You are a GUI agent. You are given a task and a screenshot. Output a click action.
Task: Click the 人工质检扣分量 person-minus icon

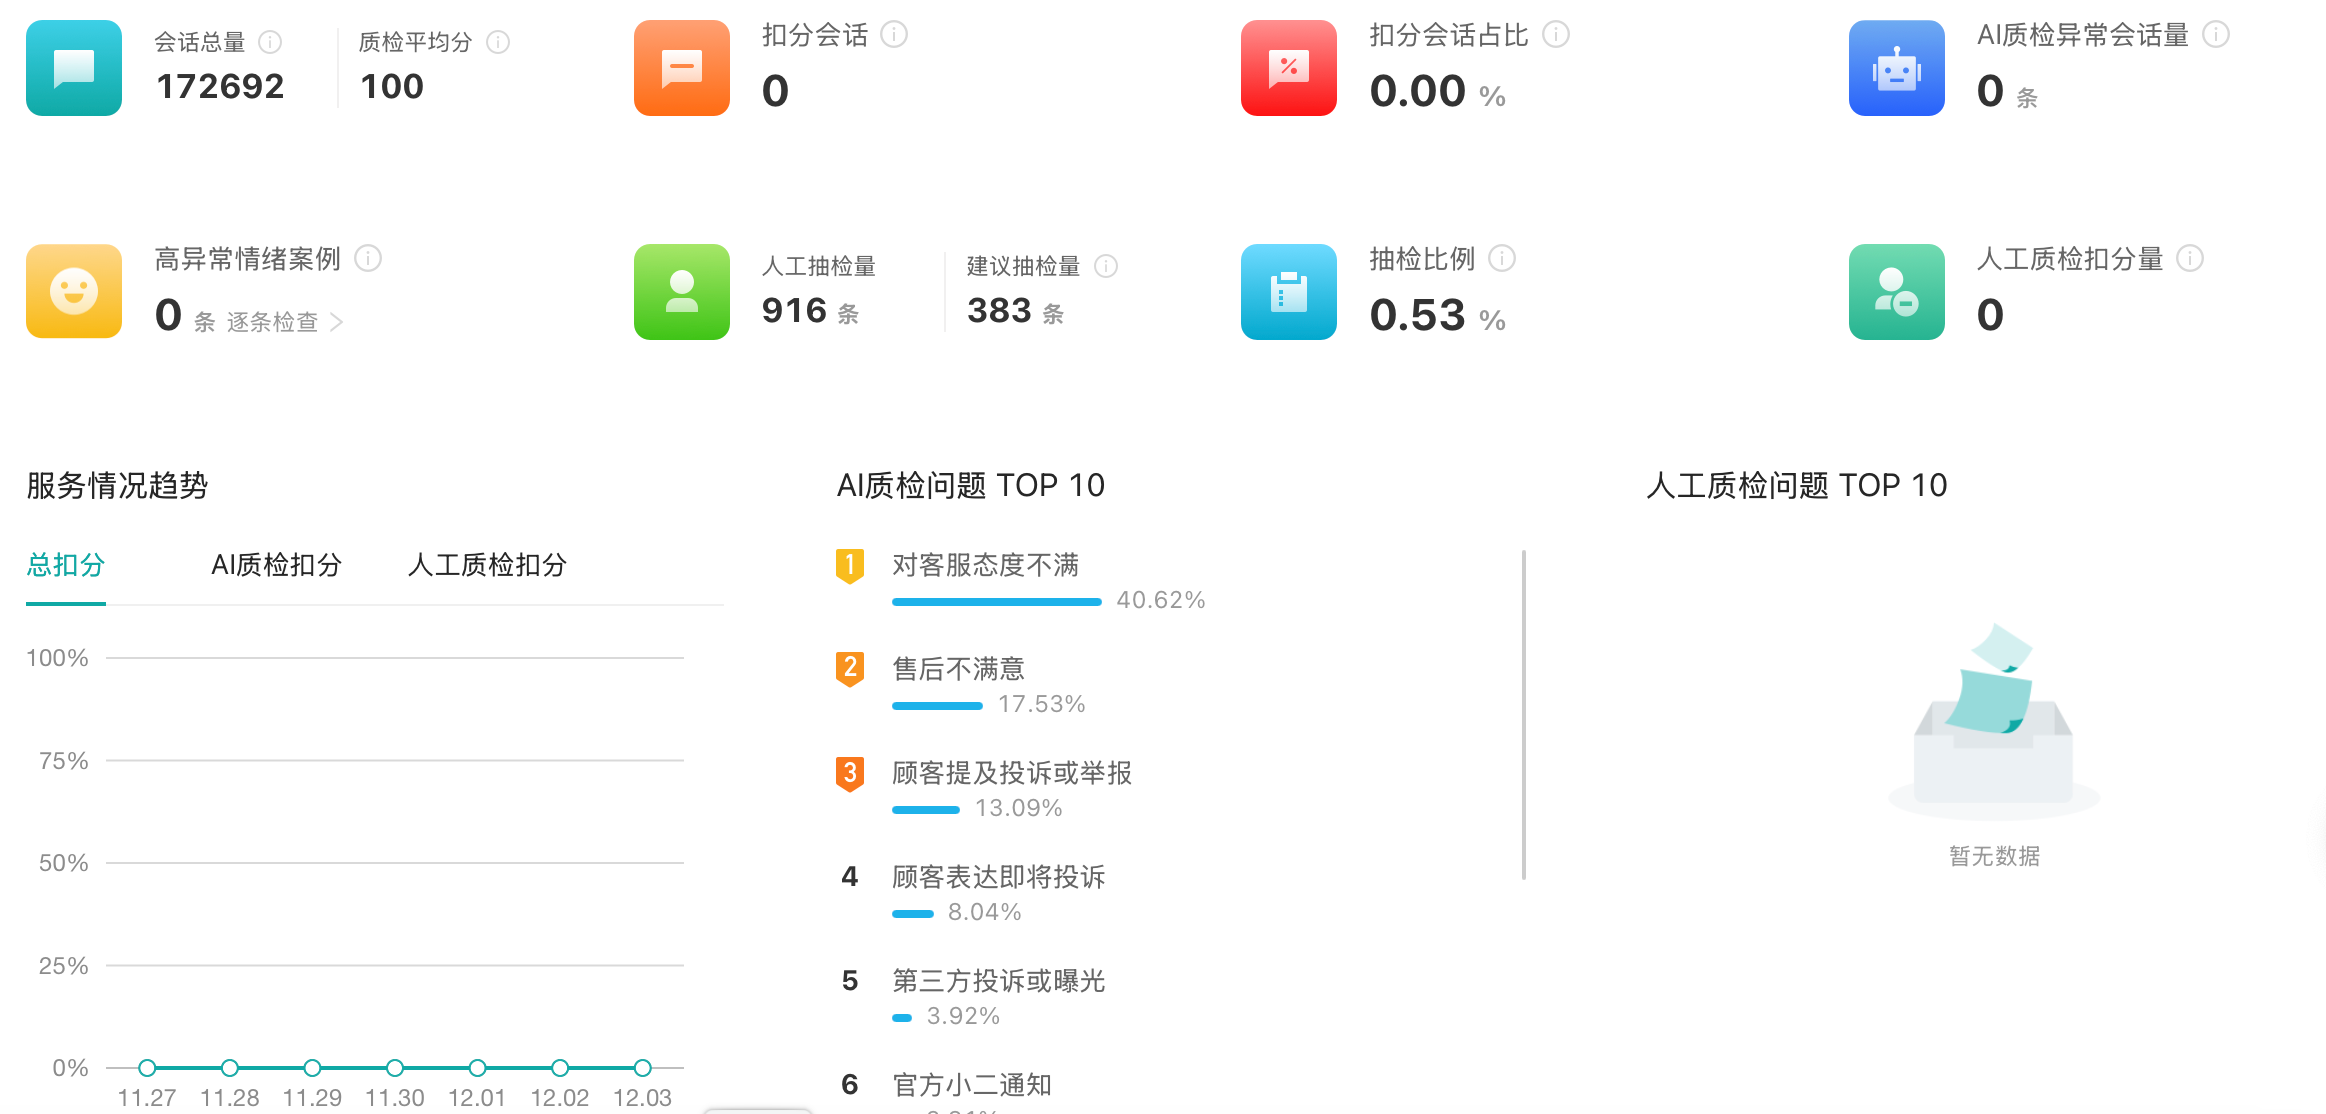coord(1896,291)
